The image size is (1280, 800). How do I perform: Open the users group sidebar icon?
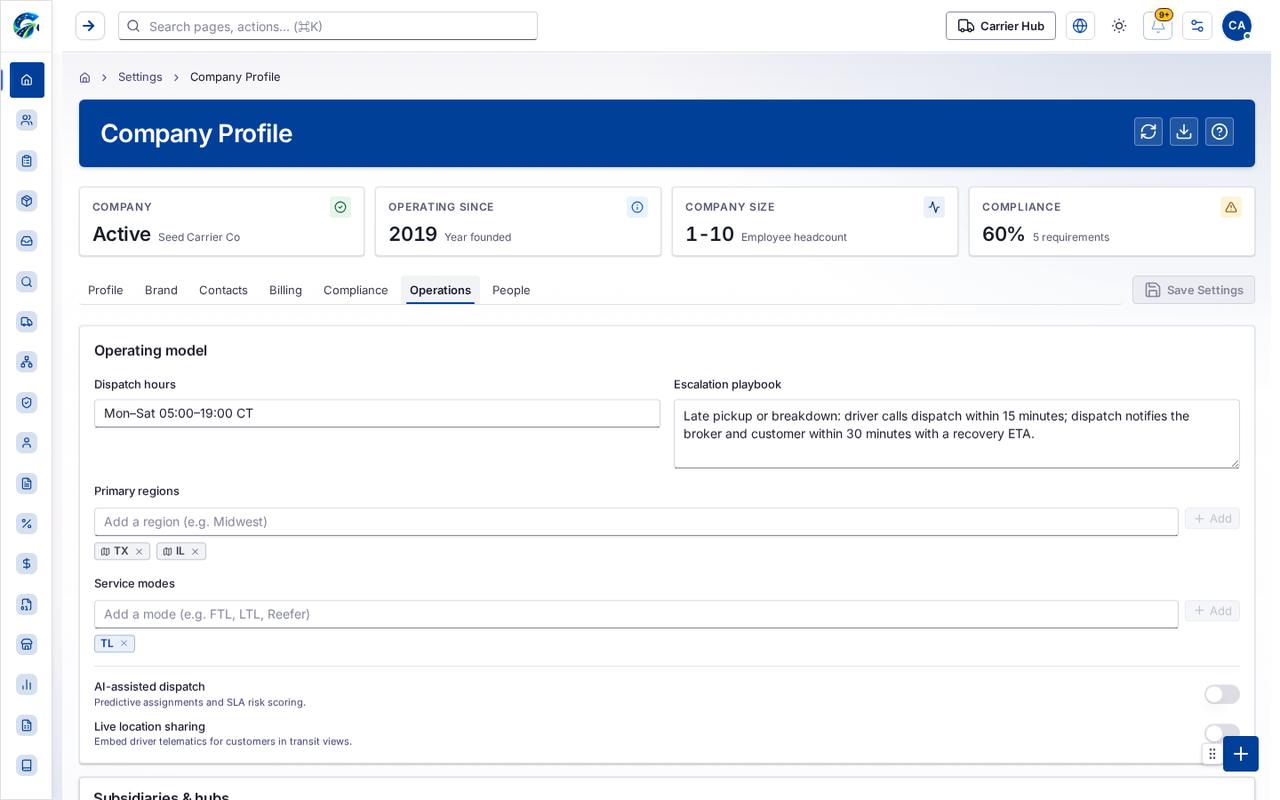[x=27, y=120]
